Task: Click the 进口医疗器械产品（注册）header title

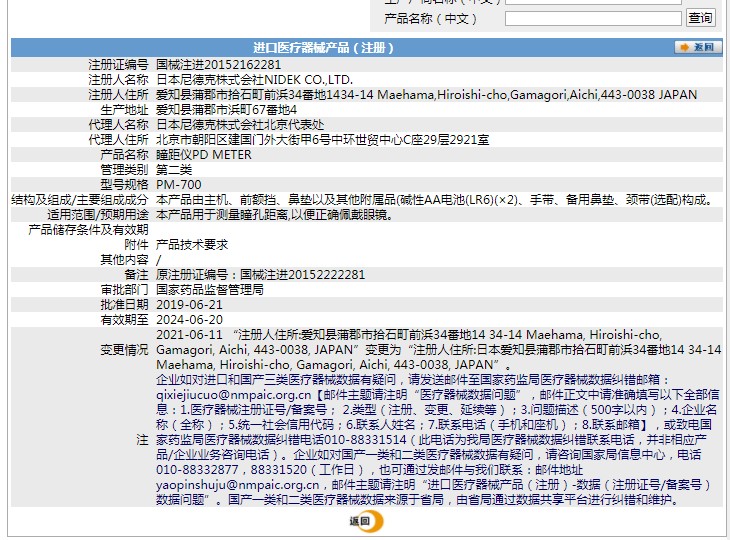Action: click(x=323, y=47)
